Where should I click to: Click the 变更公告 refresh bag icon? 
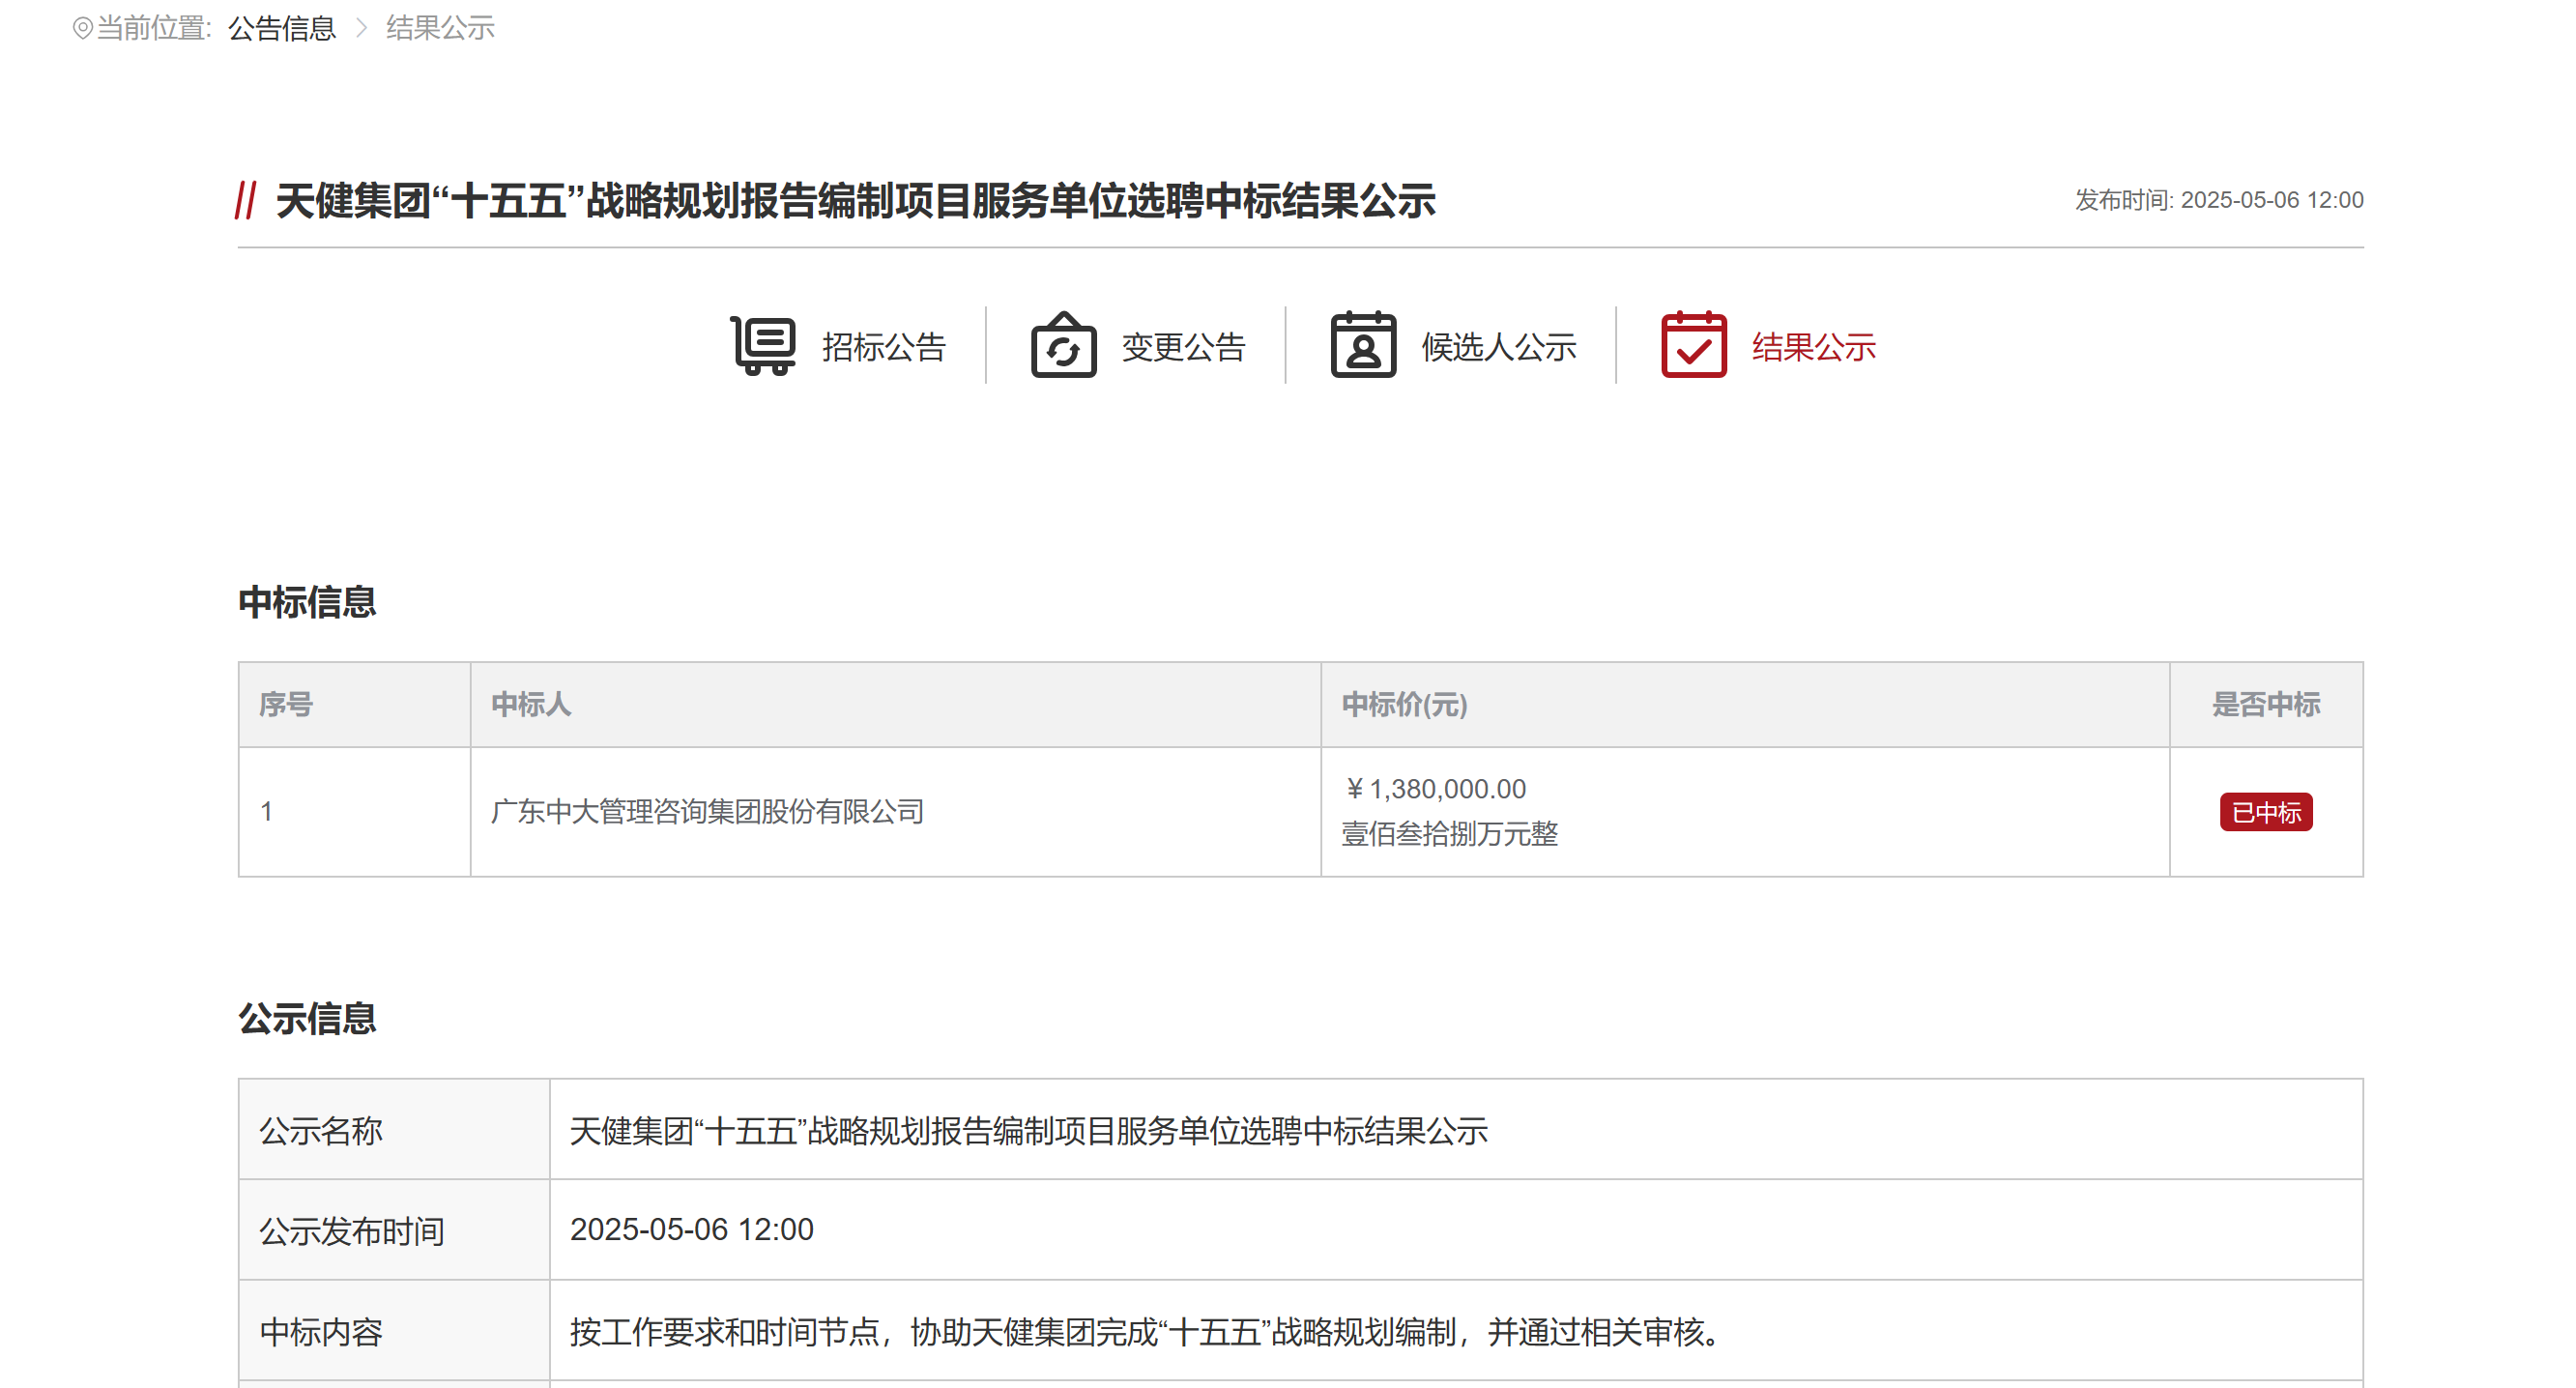(1063, 346)
